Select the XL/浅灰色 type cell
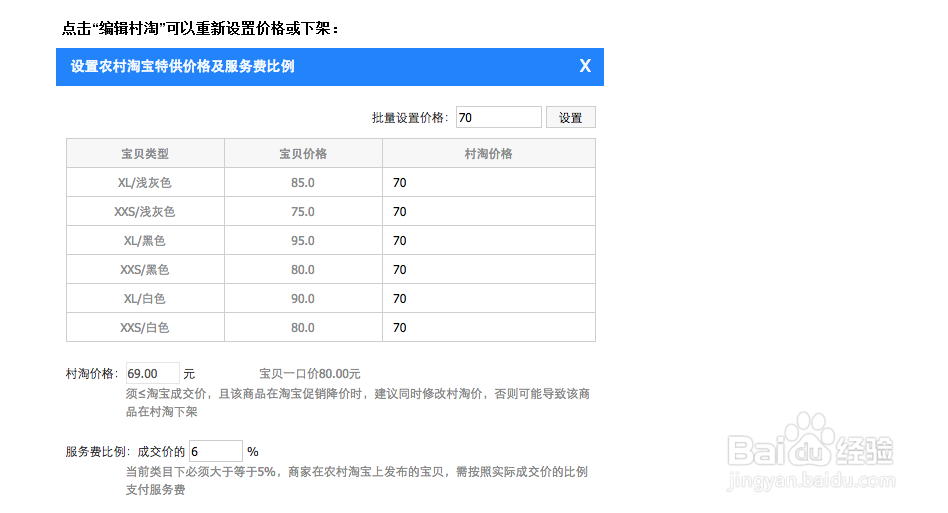This screenshot has width=948, height=513. pyautogui.click(x=145, y=182)
